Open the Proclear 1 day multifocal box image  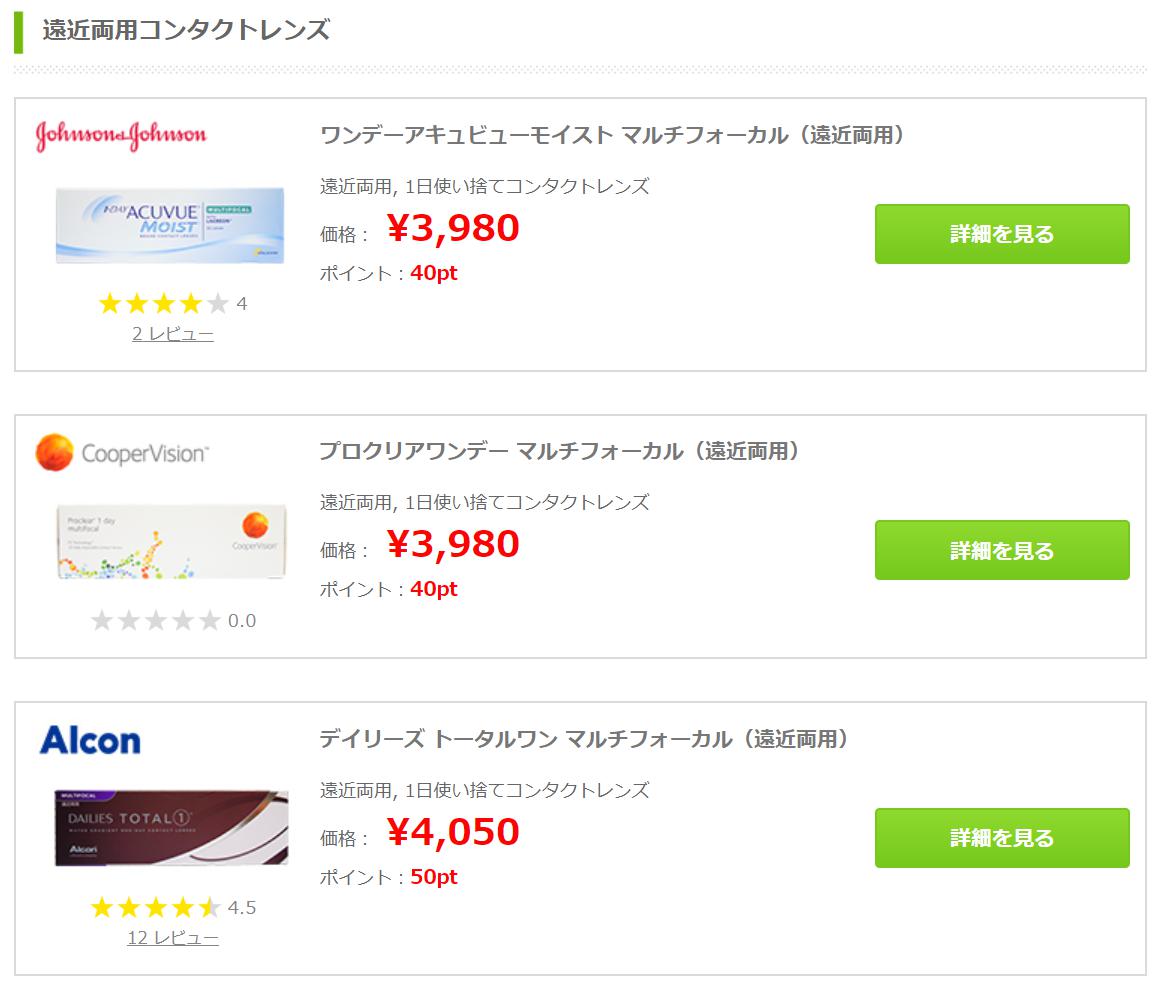[x=171, y=541]
